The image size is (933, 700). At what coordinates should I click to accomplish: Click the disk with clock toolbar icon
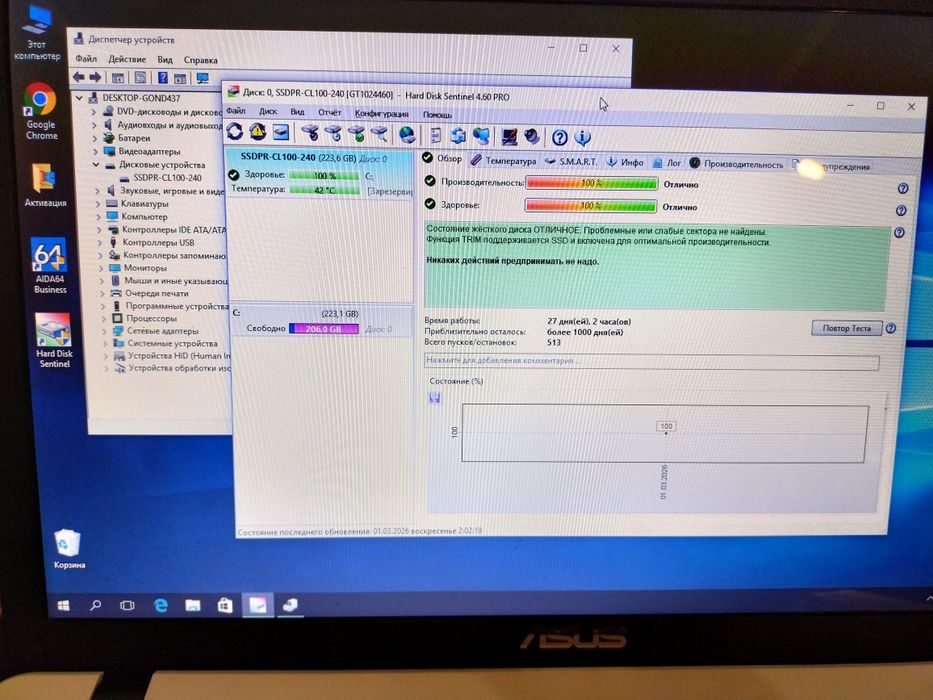(333, 133)
